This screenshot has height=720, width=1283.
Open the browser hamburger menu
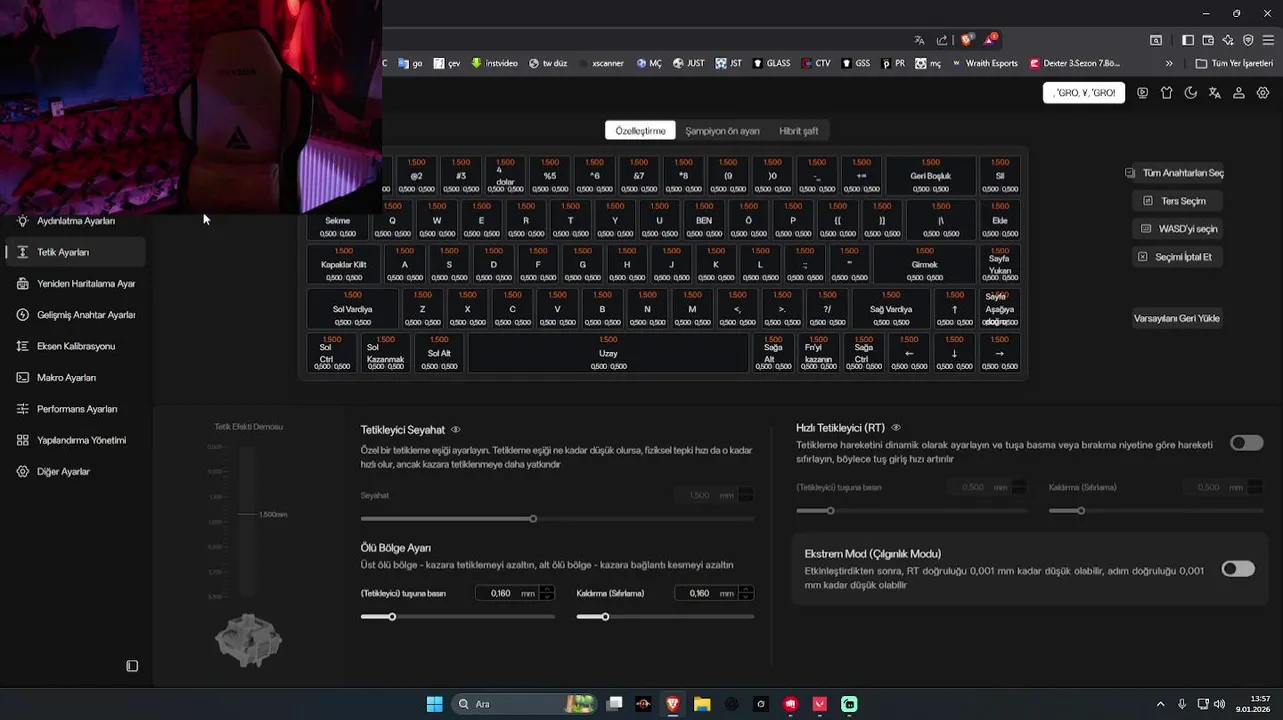pyautogui.click(x=1268, y=40)
